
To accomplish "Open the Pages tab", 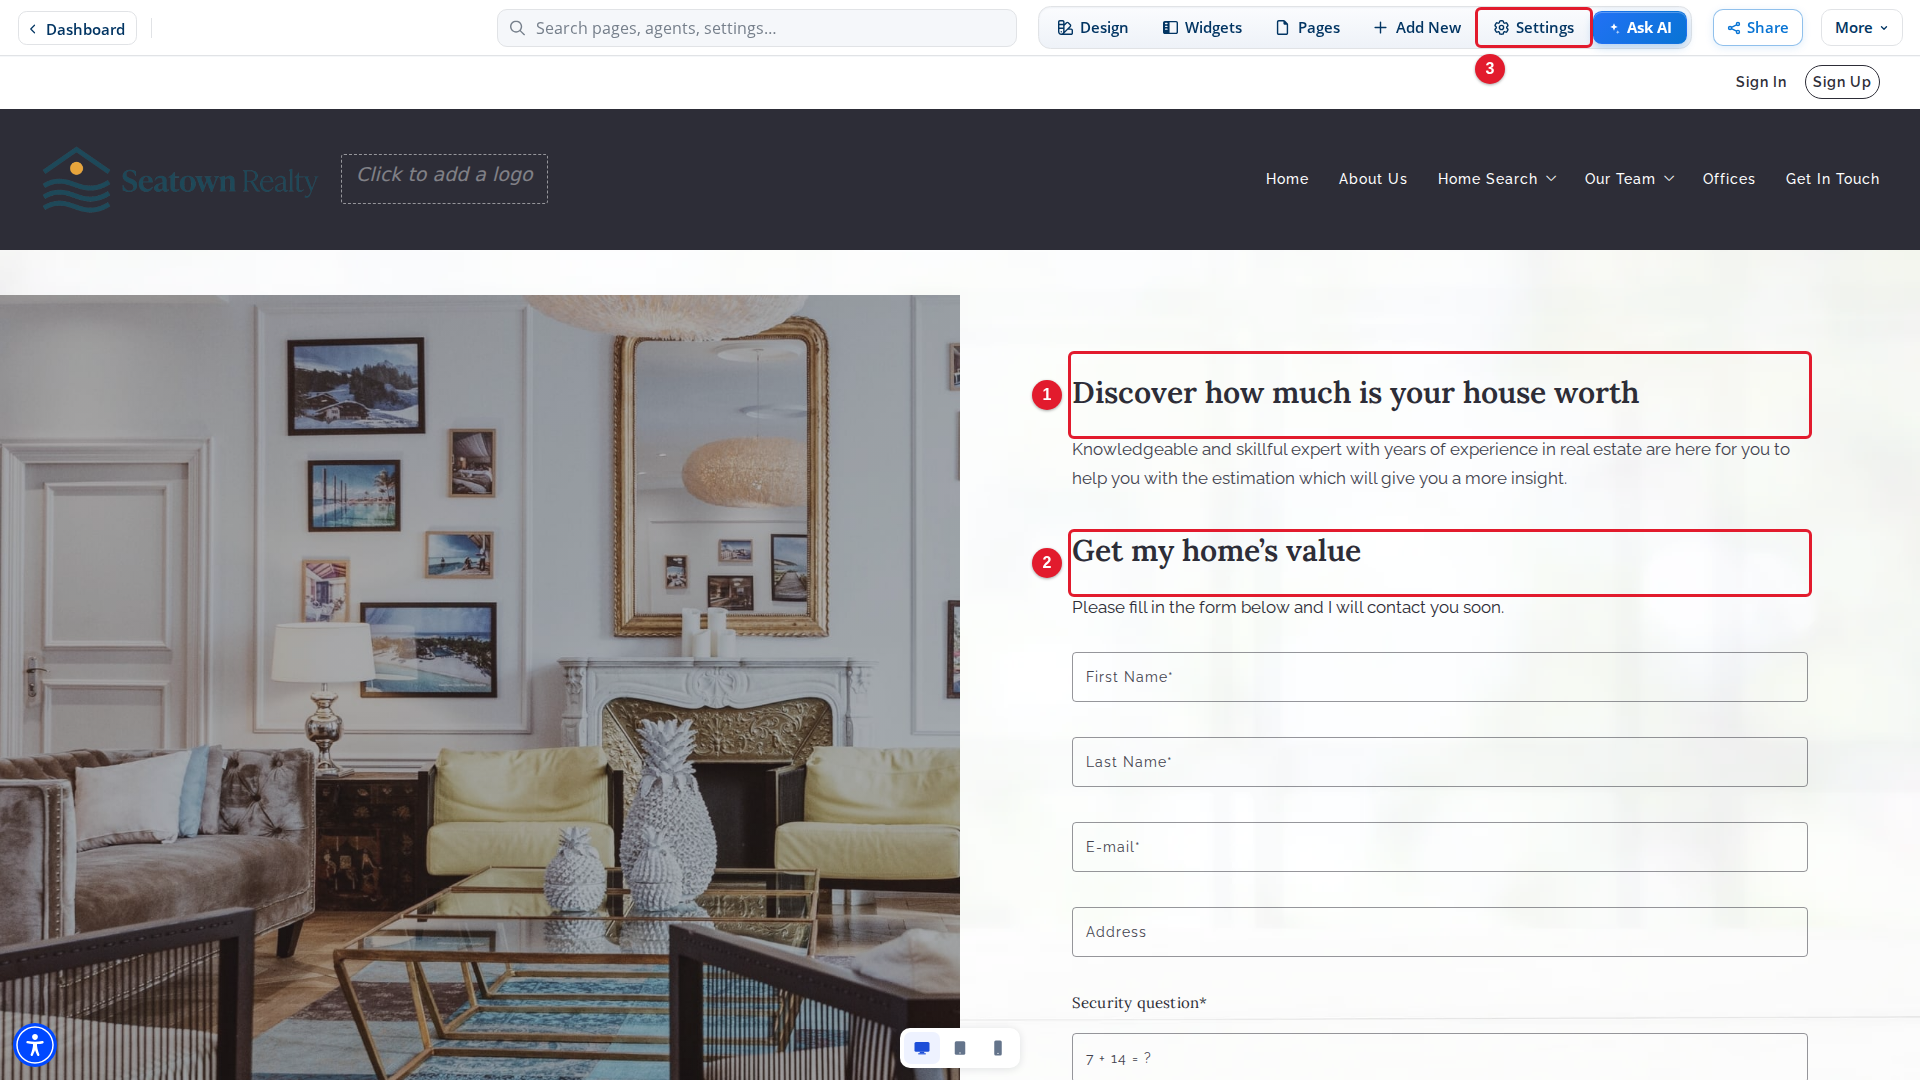I will (x=1307, y=28).
